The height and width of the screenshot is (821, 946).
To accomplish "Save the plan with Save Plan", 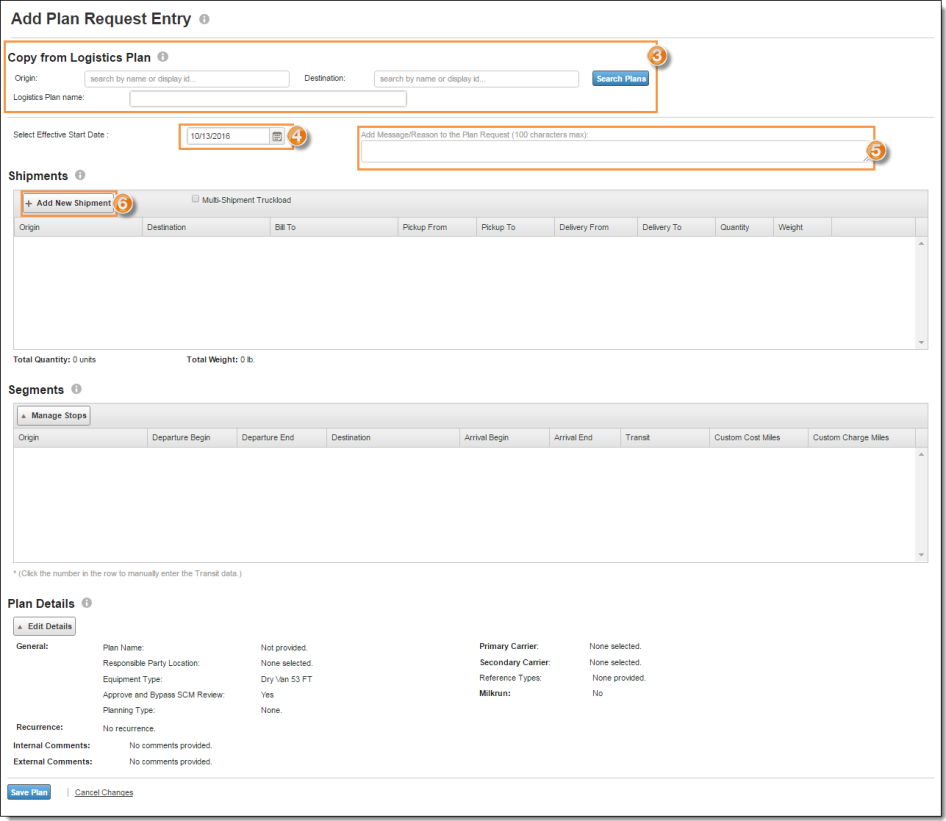I will click(29, 792).
